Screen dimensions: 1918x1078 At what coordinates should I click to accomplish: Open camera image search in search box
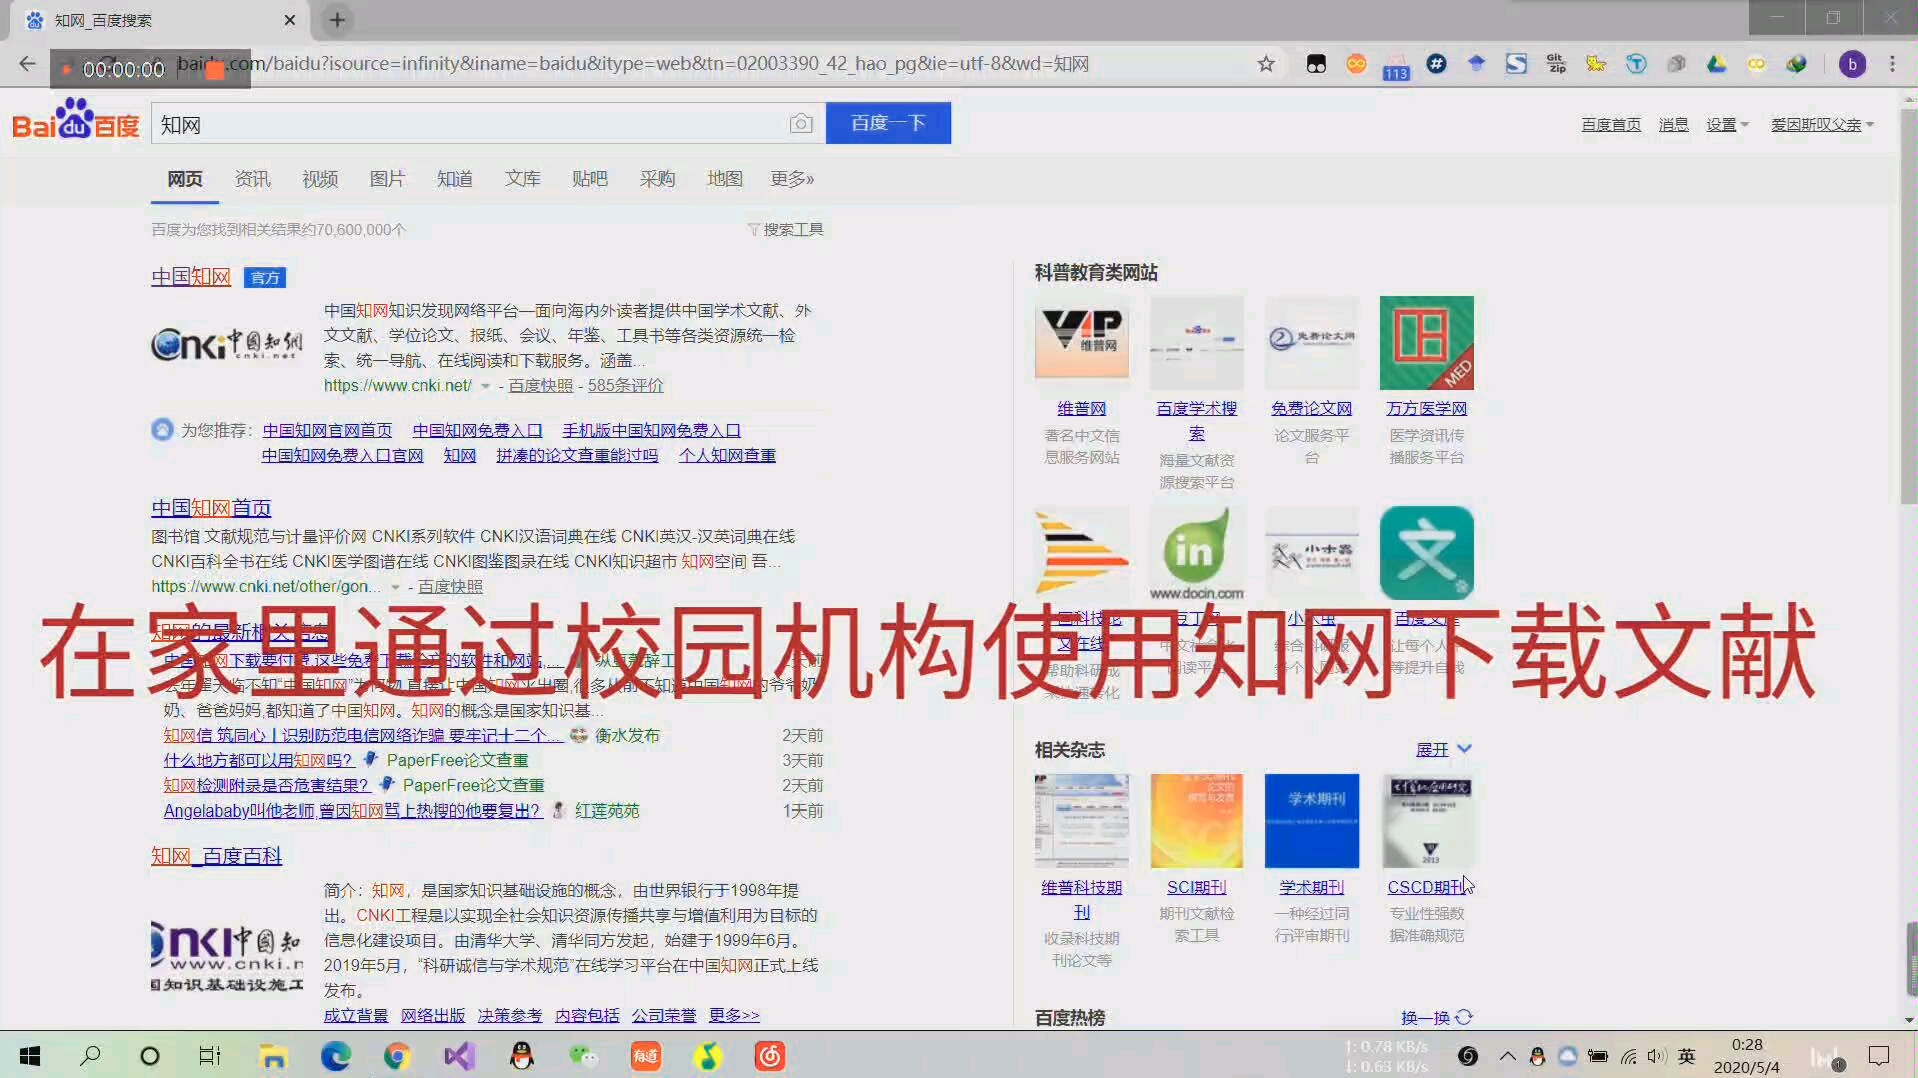pos(800,123)
